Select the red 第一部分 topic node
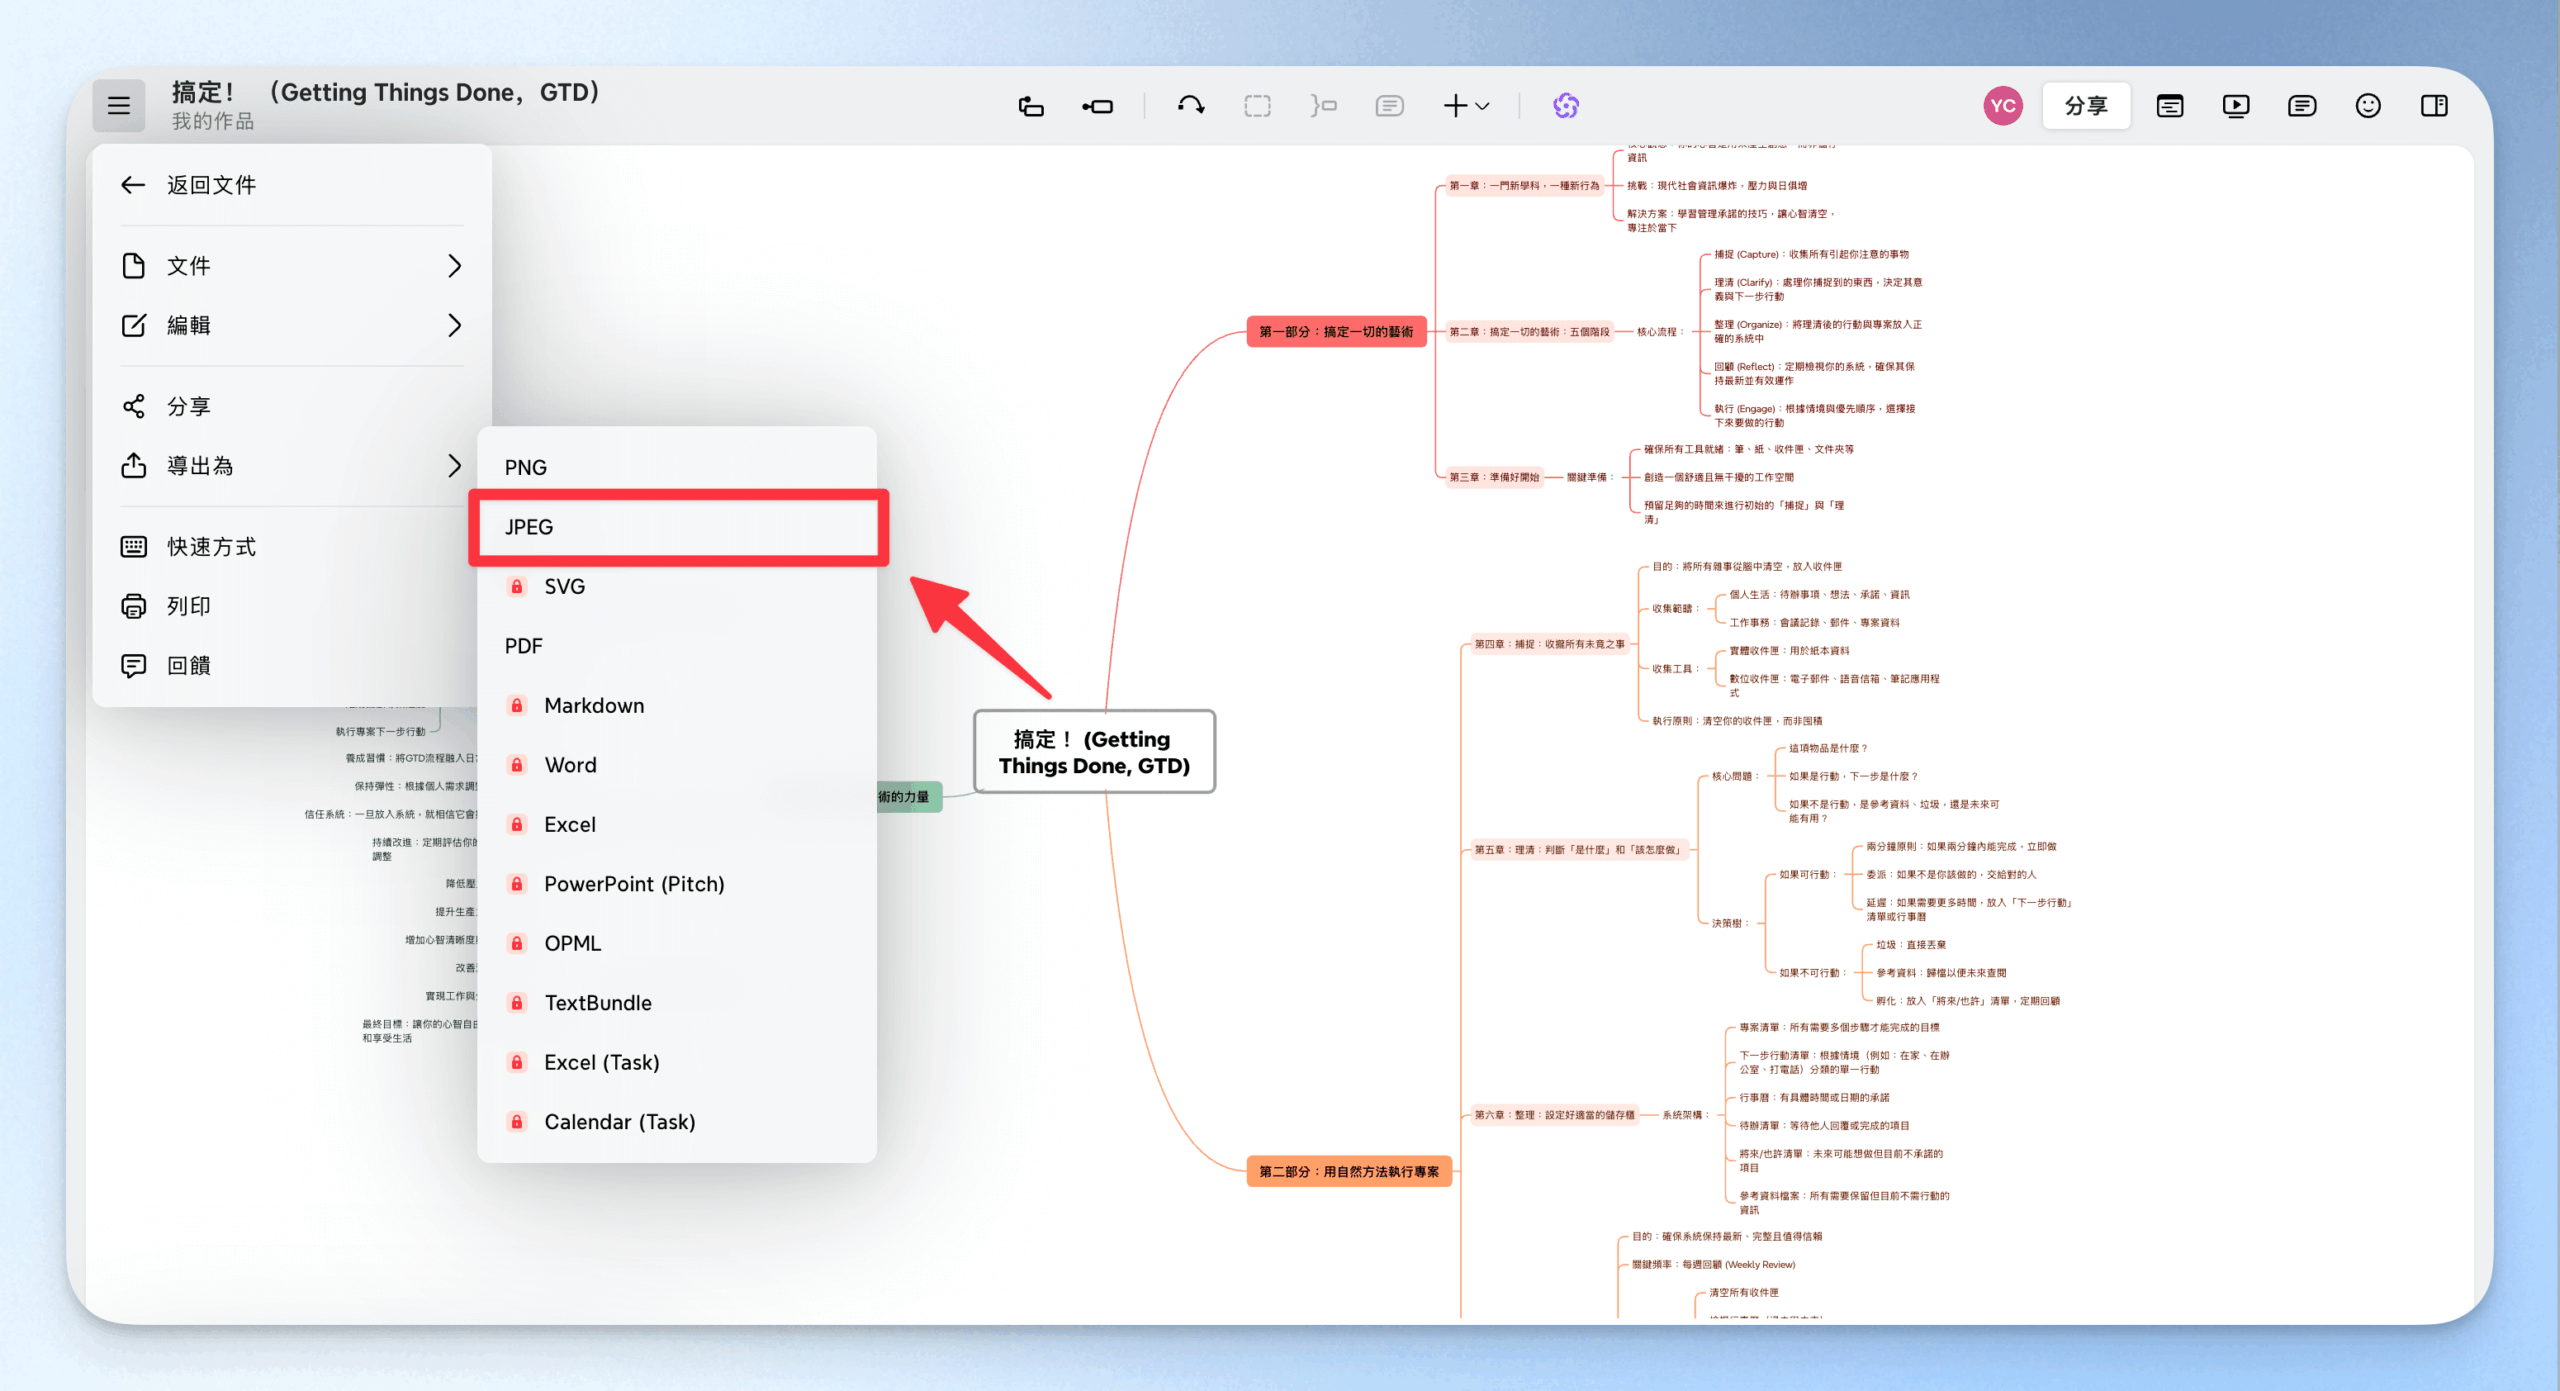2560x1391 pixels. click(1336, 332)
